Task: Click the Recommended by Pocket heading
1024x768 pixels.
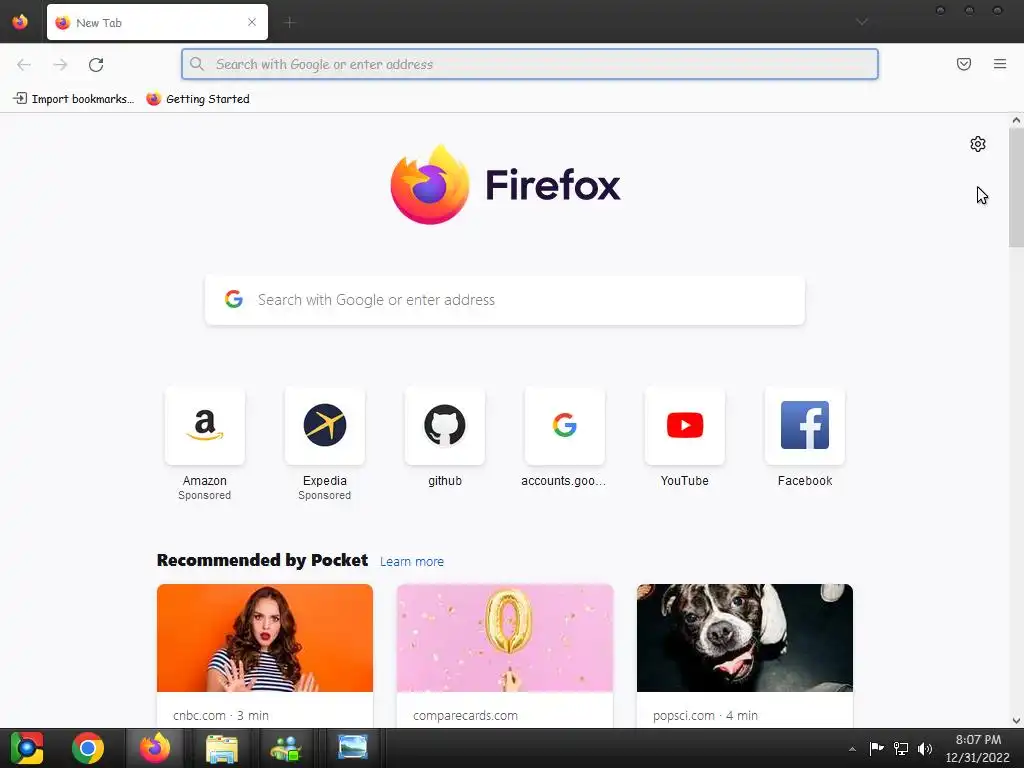Action: [x=263, y=560]
